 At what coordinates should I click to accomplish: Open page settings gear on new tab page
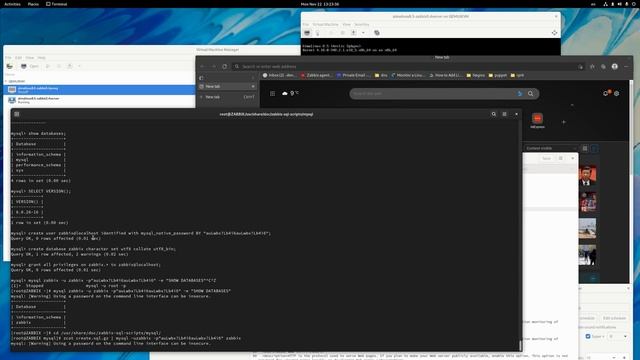point(616,93)
